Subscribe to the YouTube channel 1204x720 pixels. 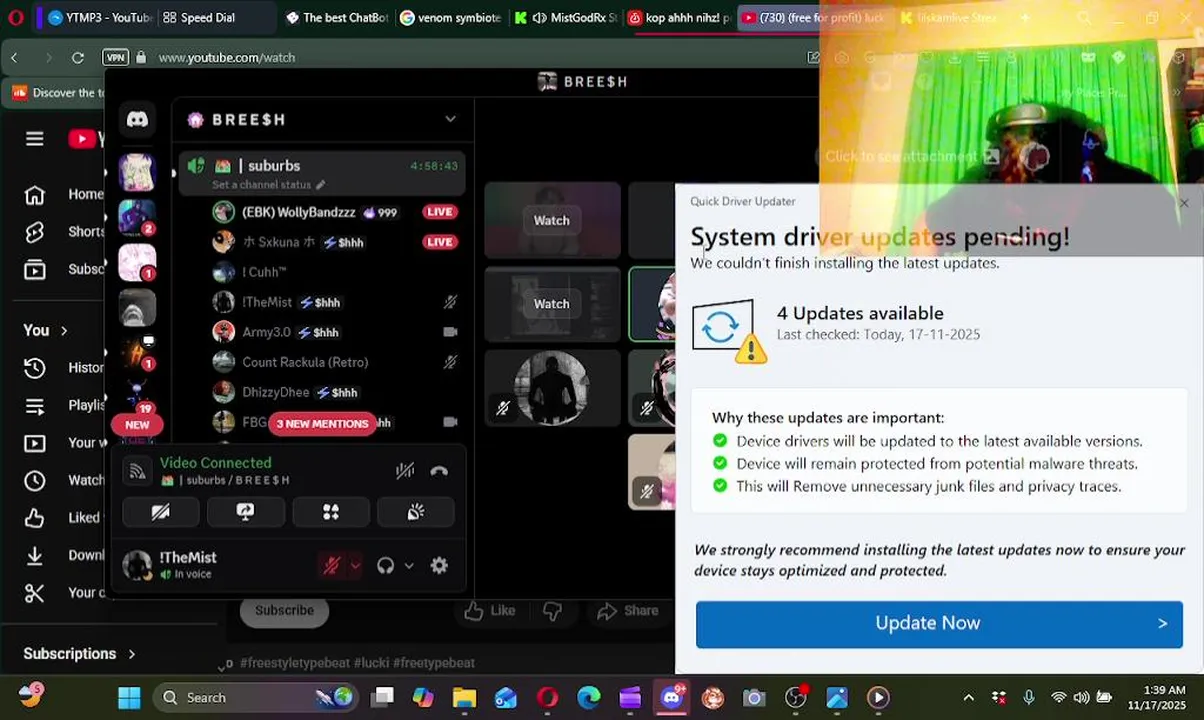click(284, 610)
